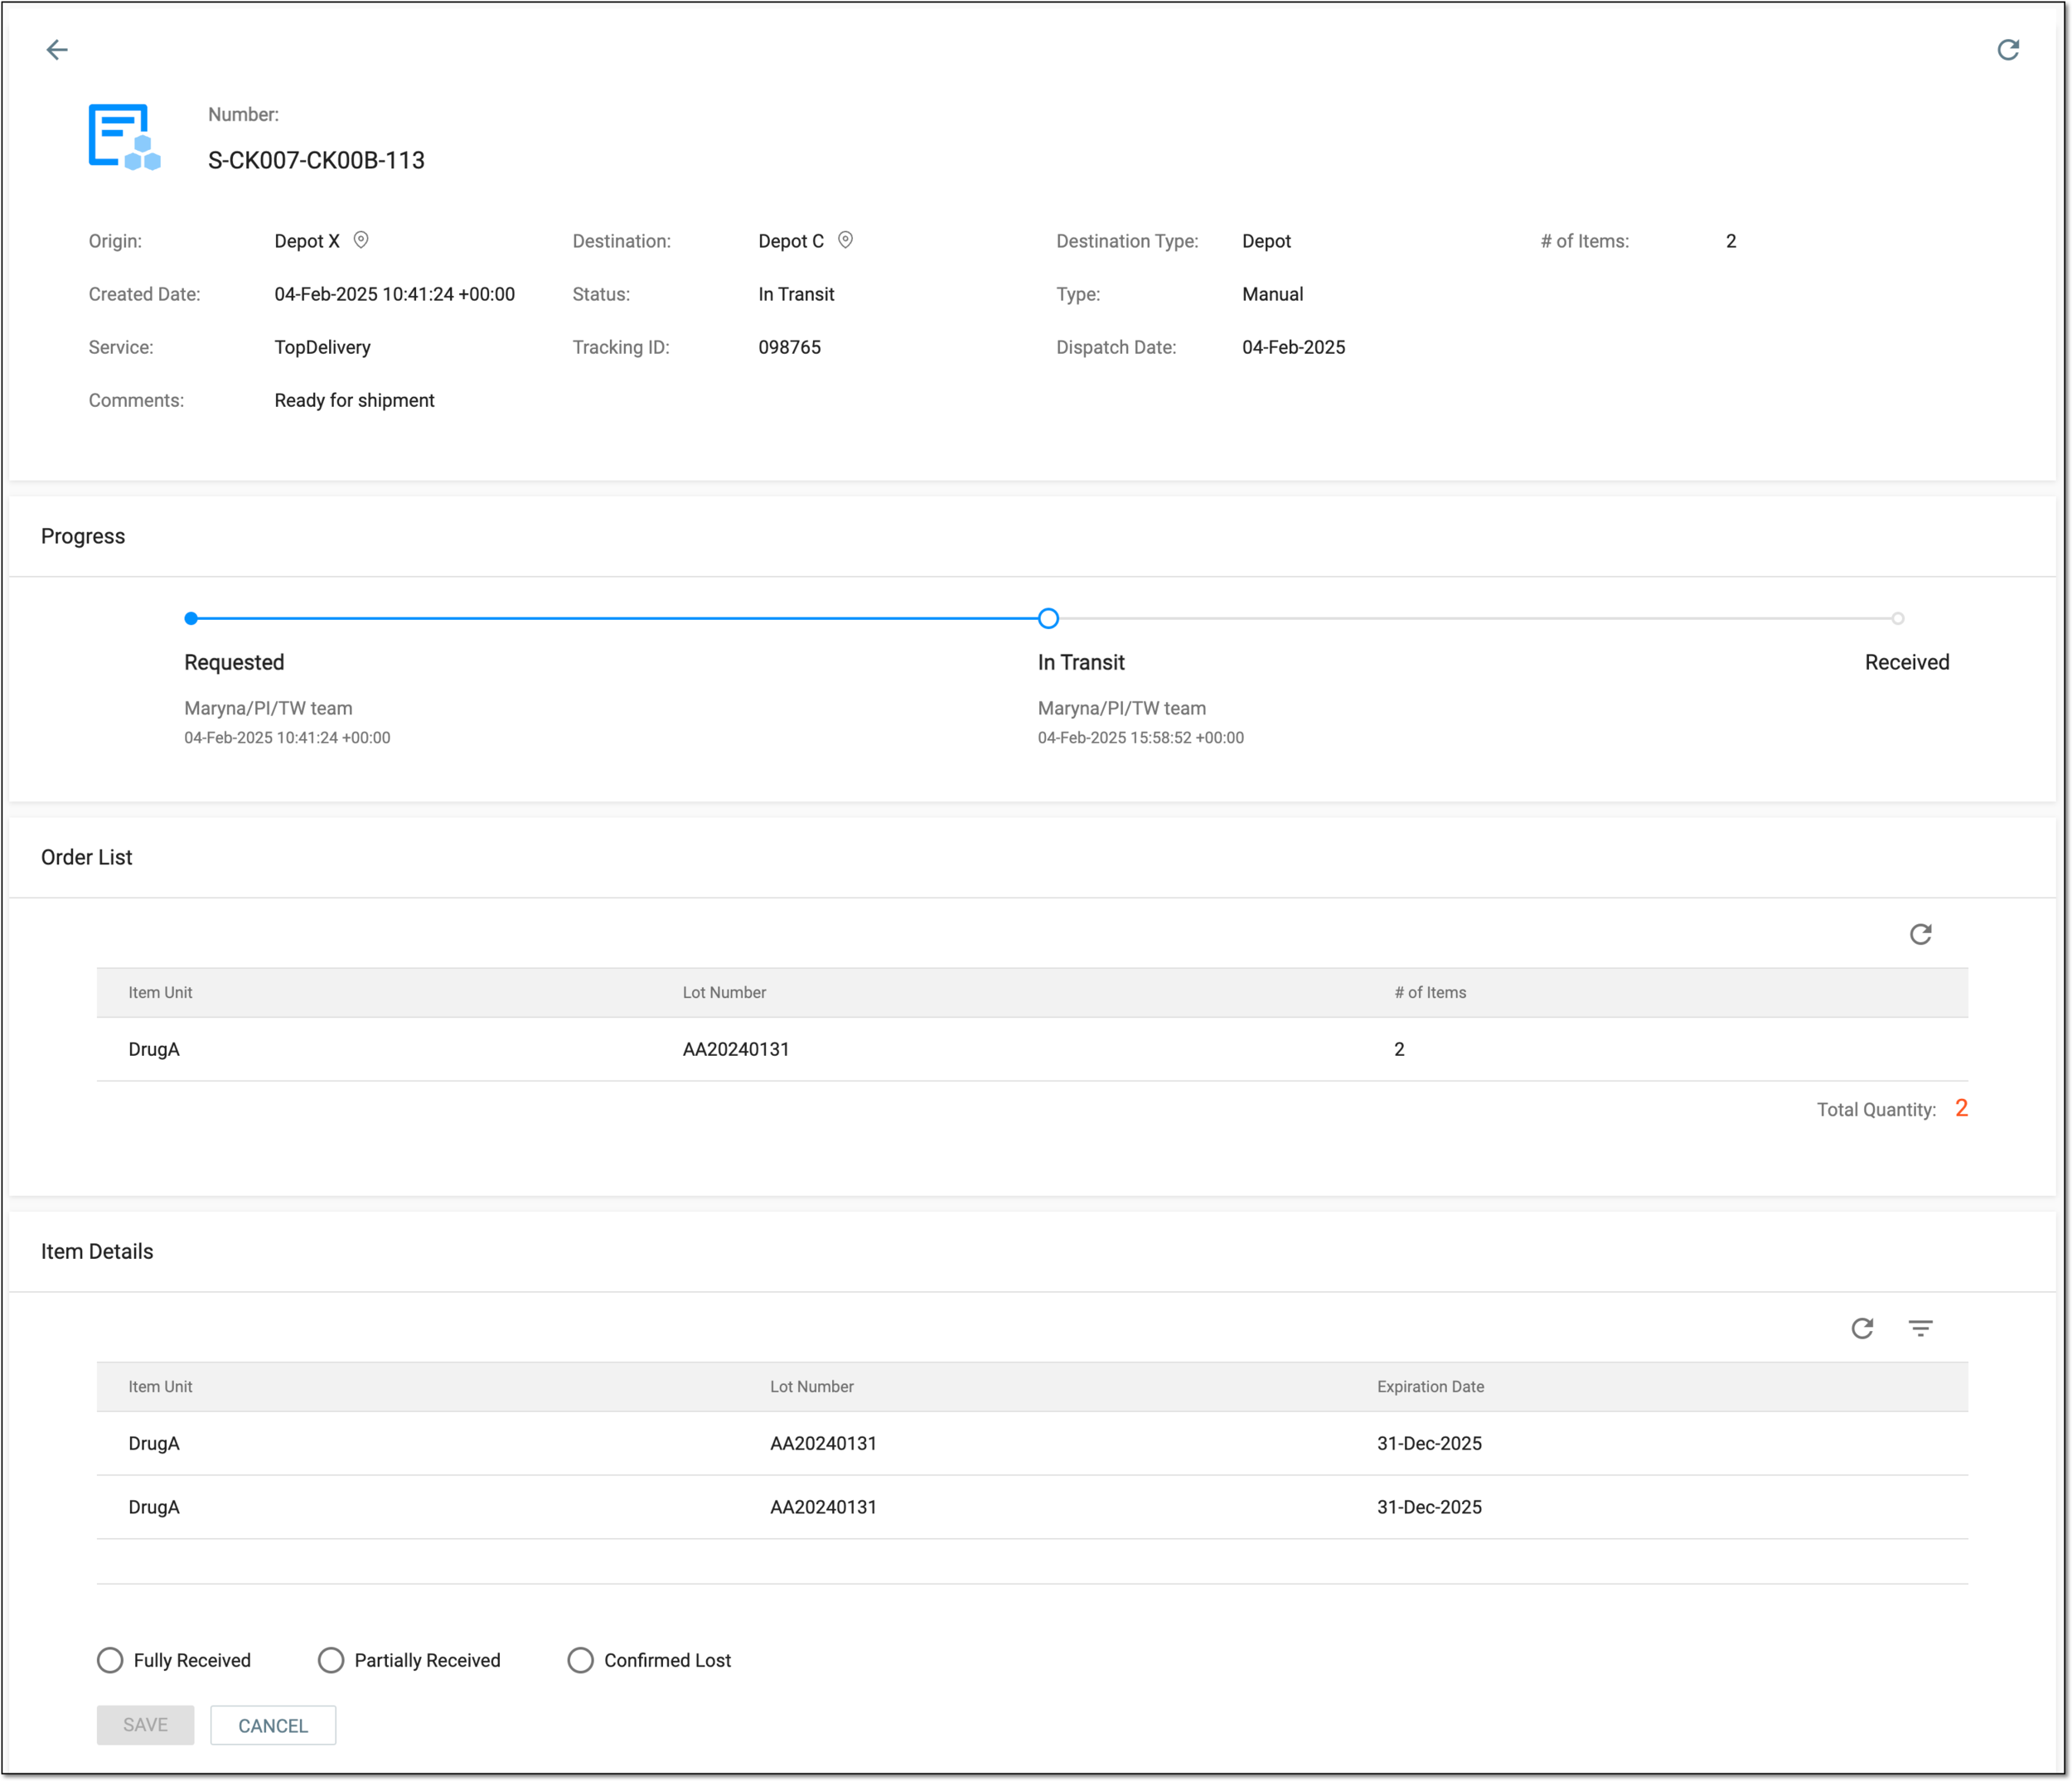Refresh the Item Details table

(1861, 1328)
